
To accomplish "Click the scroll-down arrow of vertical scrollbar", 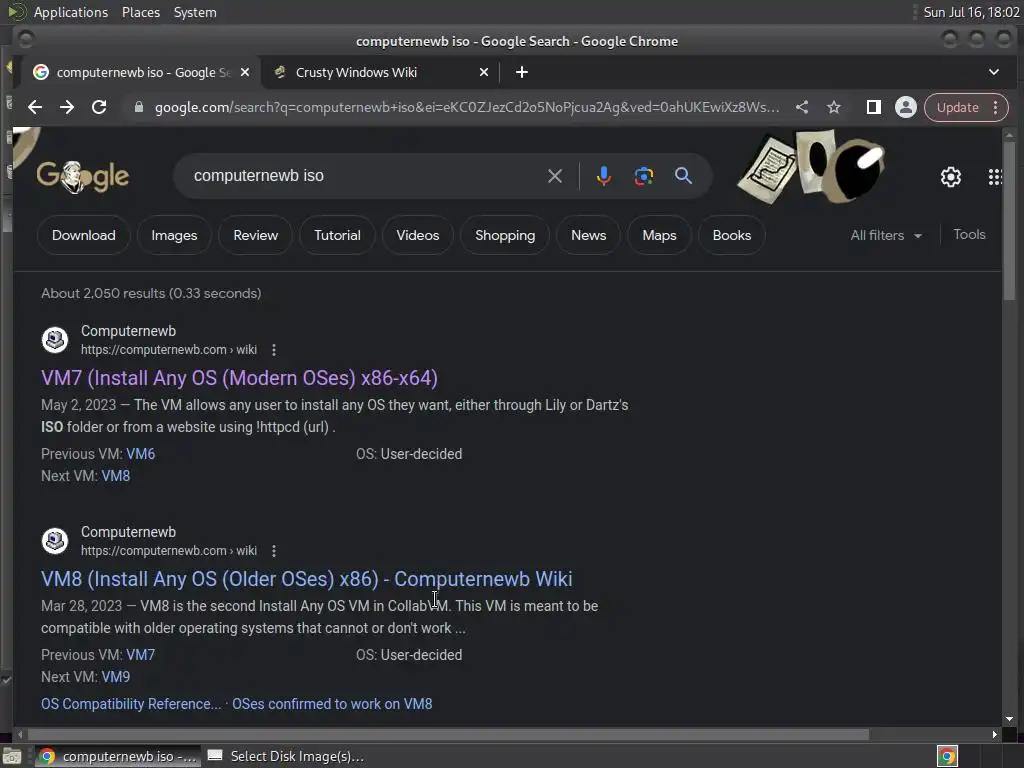I will tap(1010, 719).
